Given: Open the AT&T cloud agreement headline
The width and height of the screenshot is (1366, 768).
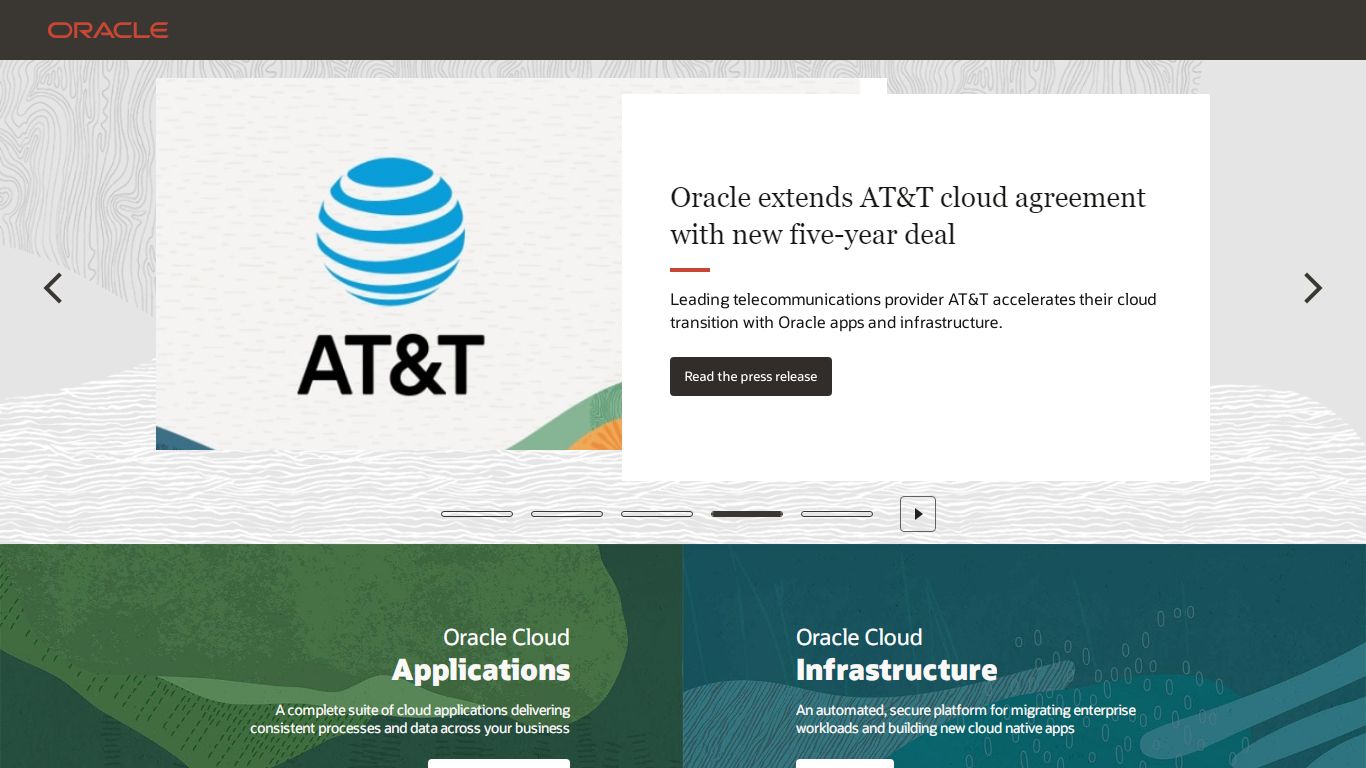Looking at the screenshot, I should 908,216.
